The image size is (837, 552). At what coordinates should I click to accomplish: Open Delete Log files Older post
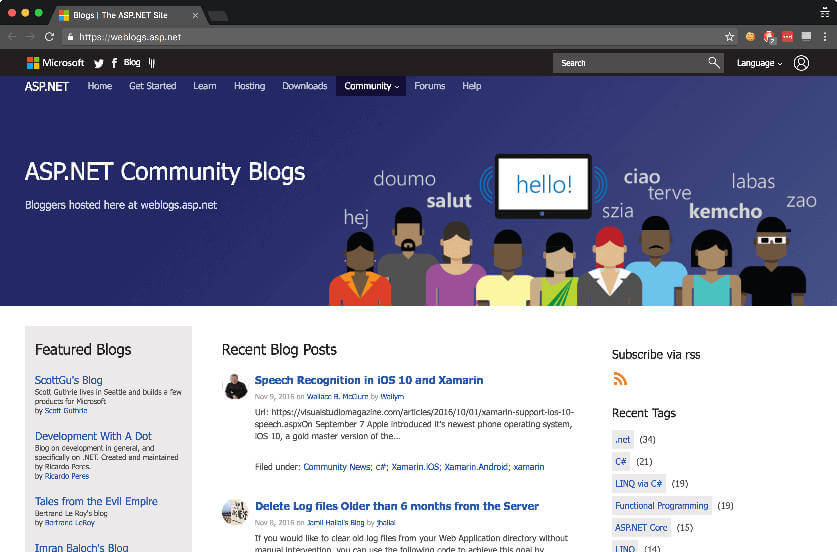click(397, 506)
